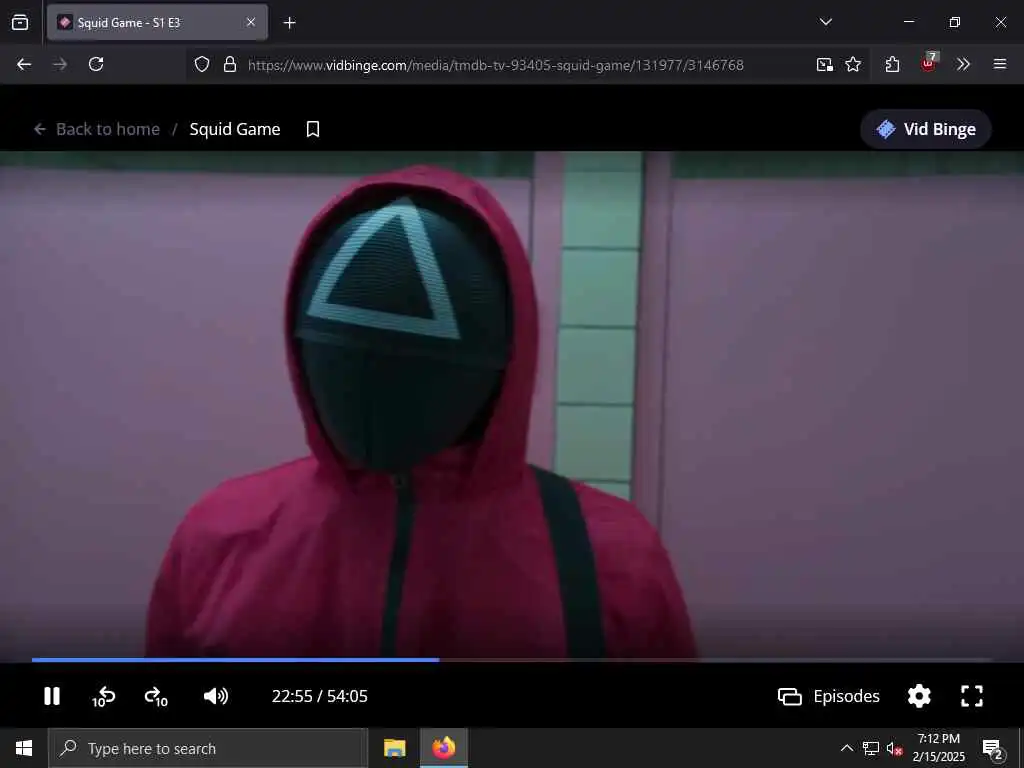This screenshot has width=1024, height=768.
Task: Mute the video volume
Action: (x=216, y=696)
